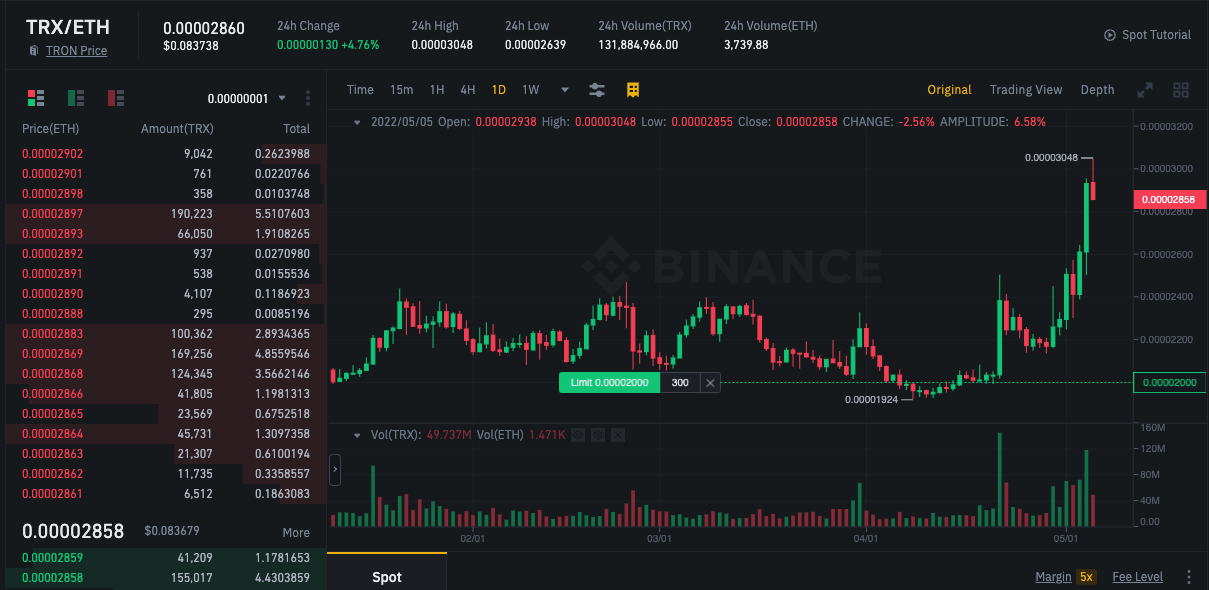
Task: Select sell order at price 0.00002869
Action: pos(165,354)
